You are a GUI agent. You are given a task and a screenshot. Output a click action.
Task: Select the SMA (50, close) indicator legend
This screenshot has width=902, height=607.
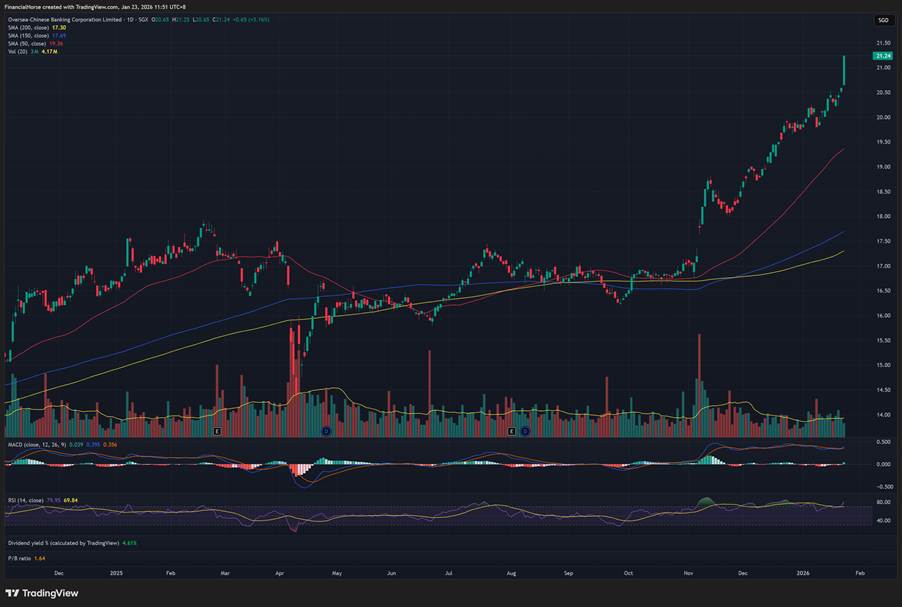point(28,44)
